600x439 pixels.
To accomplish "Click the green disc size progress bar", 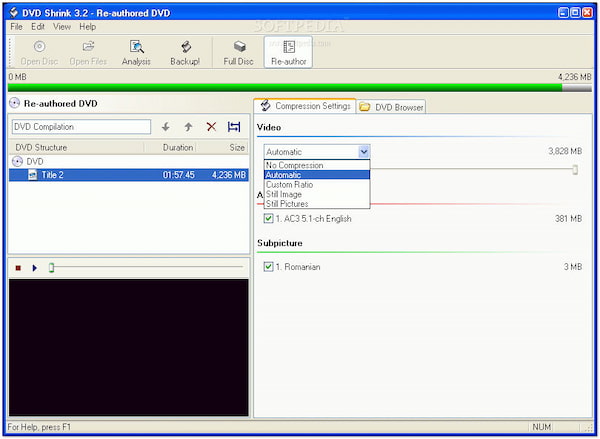I will 300,88.
